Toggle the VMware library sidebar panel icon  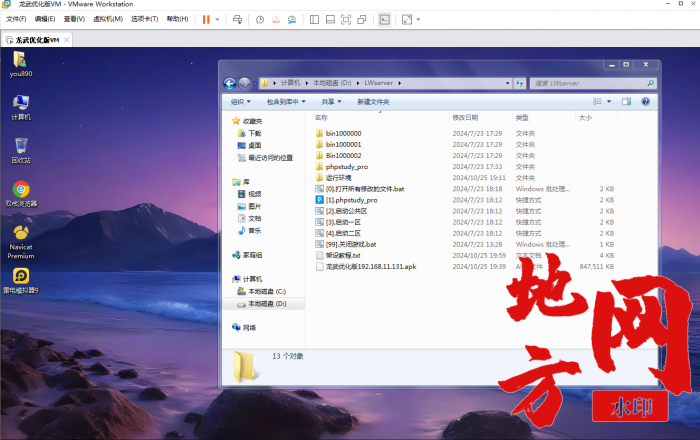tap(314, 20)
